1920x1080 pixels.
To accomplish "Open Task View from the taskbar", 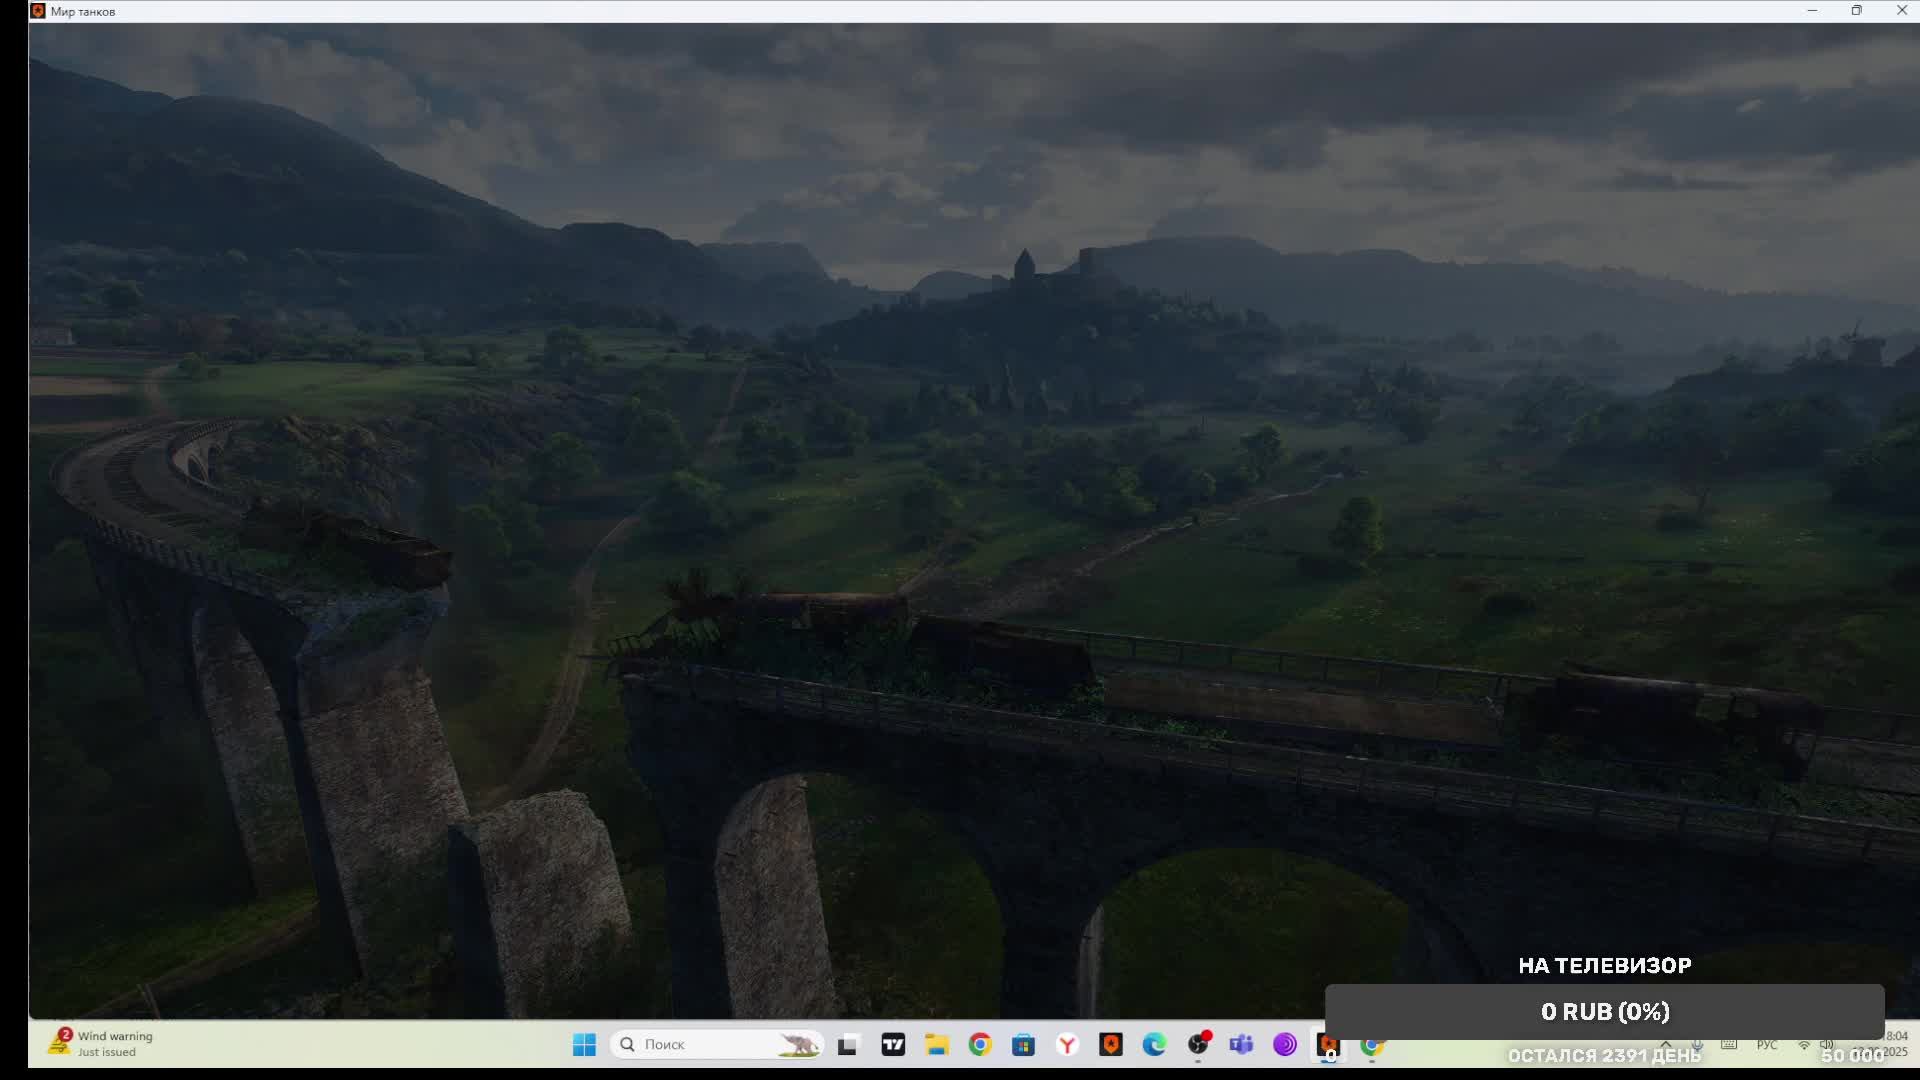I will 848,1045.
